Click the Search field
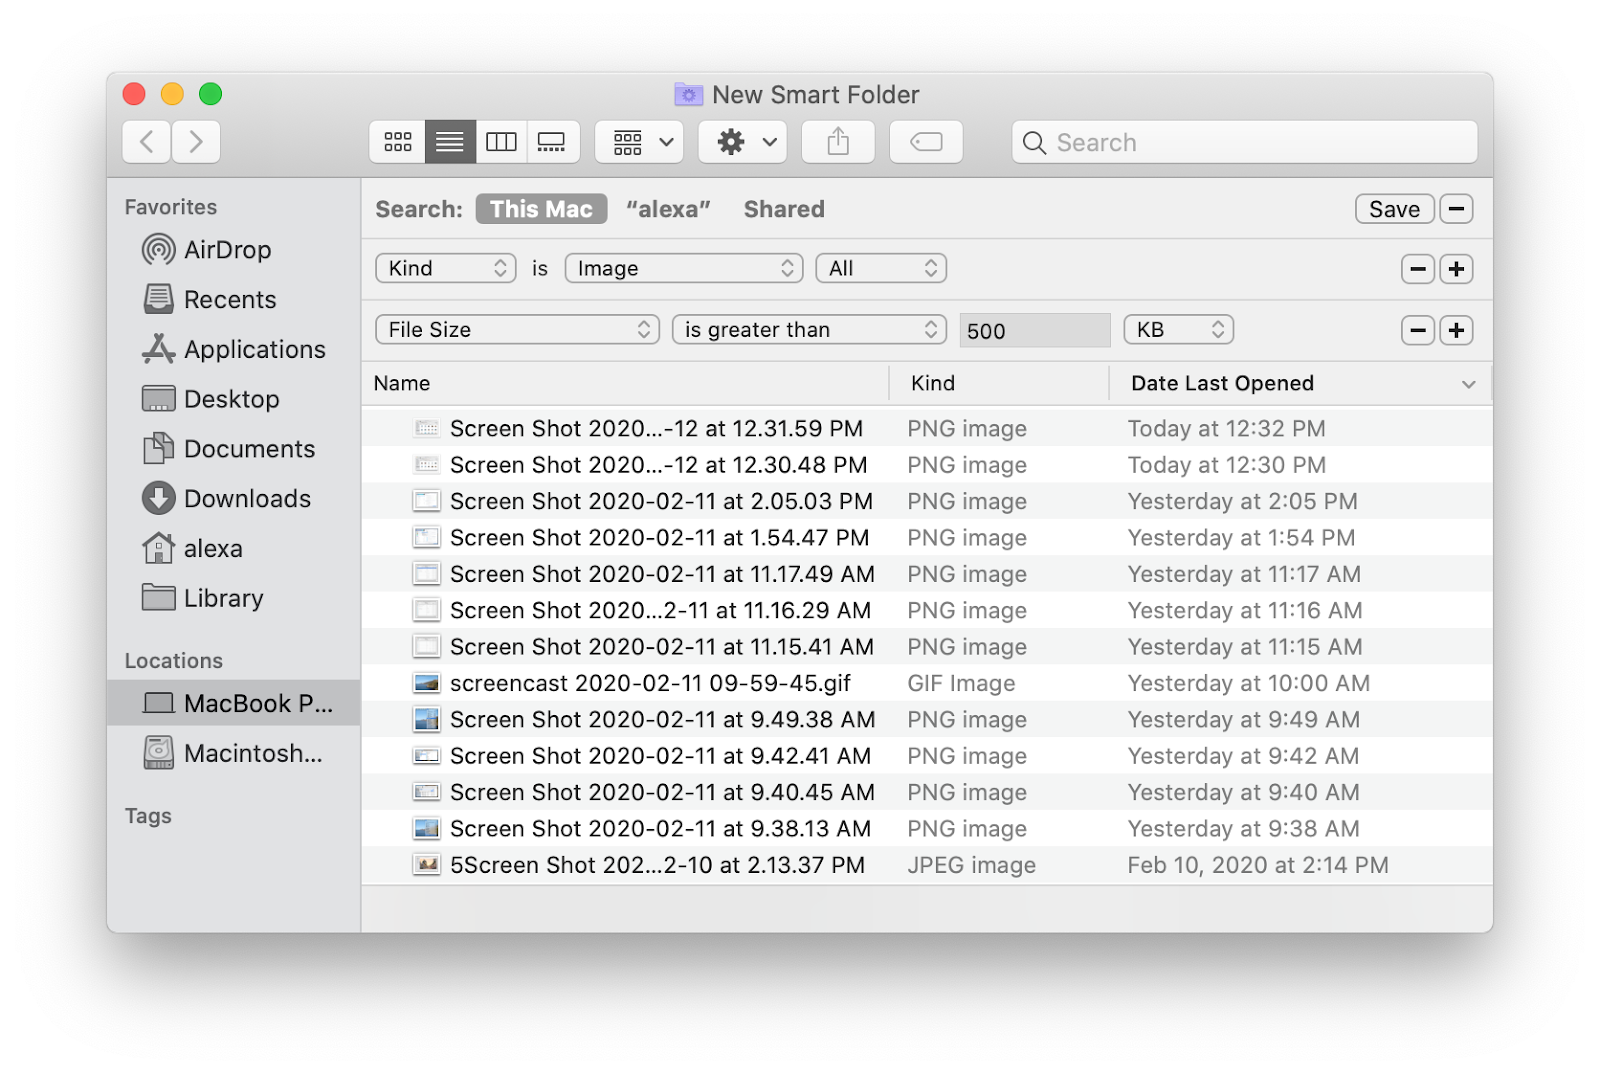1600x1074 pixels. (x=1245, y=142)
